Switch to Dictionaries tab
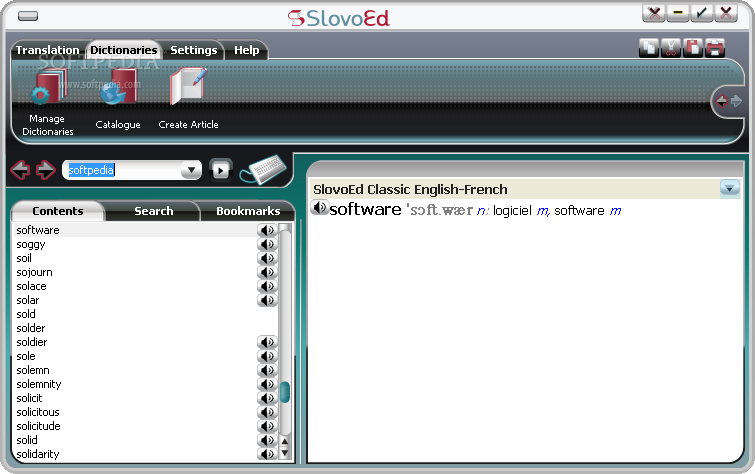 pos(124,50)
